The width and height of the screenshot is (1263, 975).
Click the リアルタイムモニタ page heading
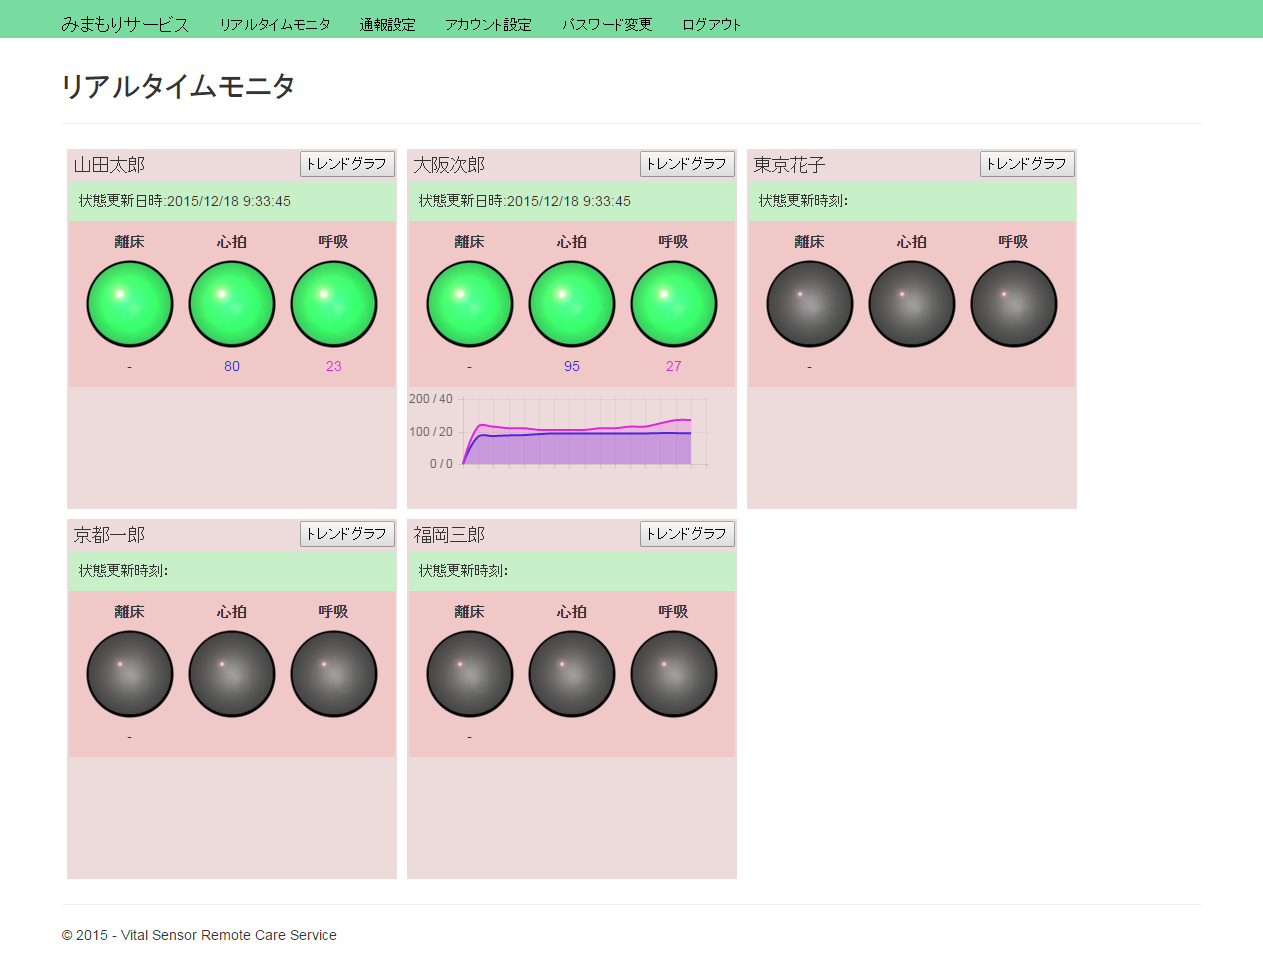178,86
